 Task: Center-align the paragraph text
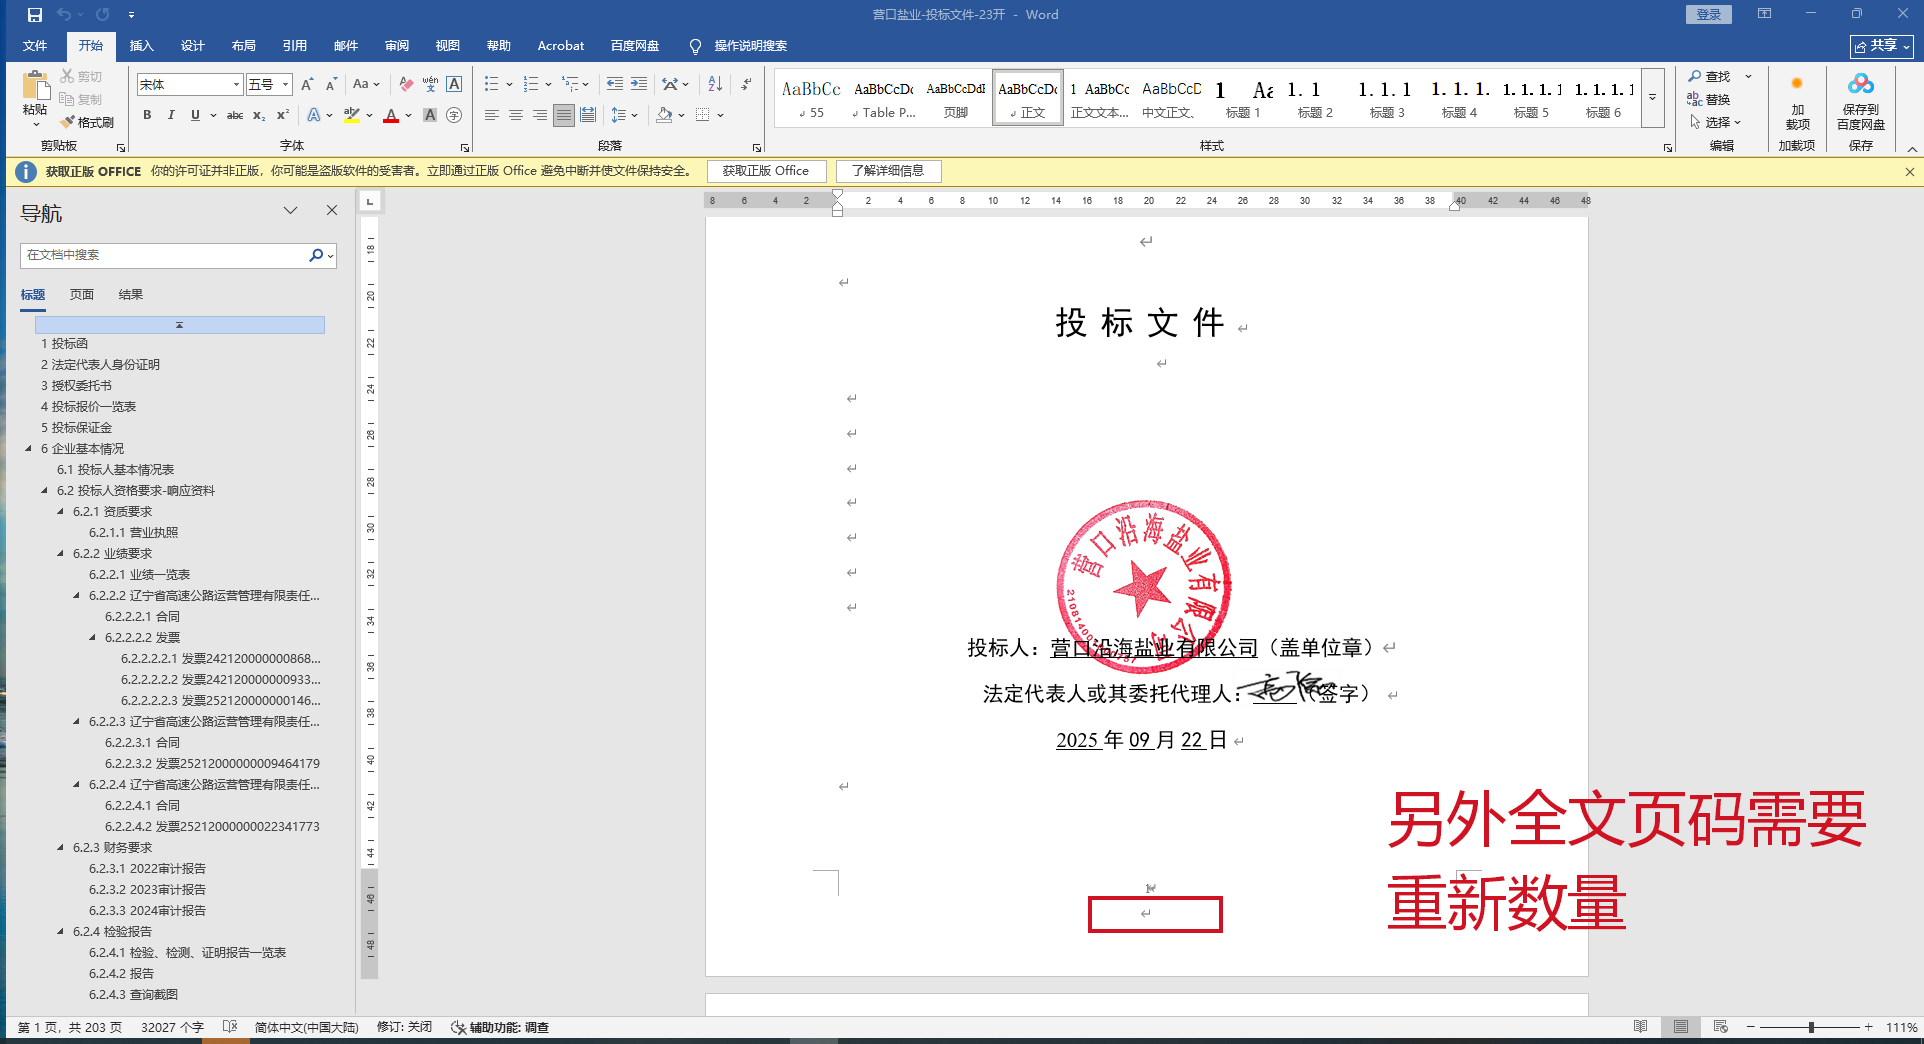pos(516,115)
